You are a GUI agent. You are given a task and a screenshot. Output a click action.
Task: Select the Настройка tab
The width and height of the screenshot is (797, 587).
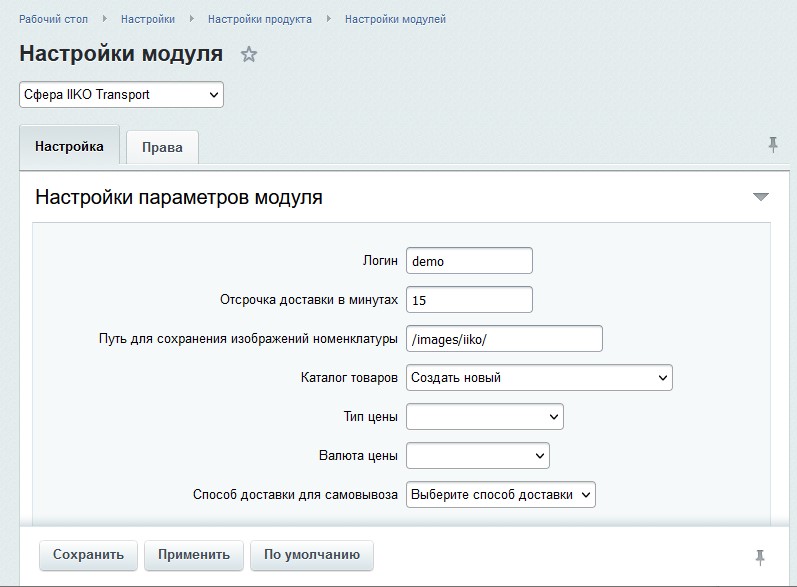coord(69,146)
